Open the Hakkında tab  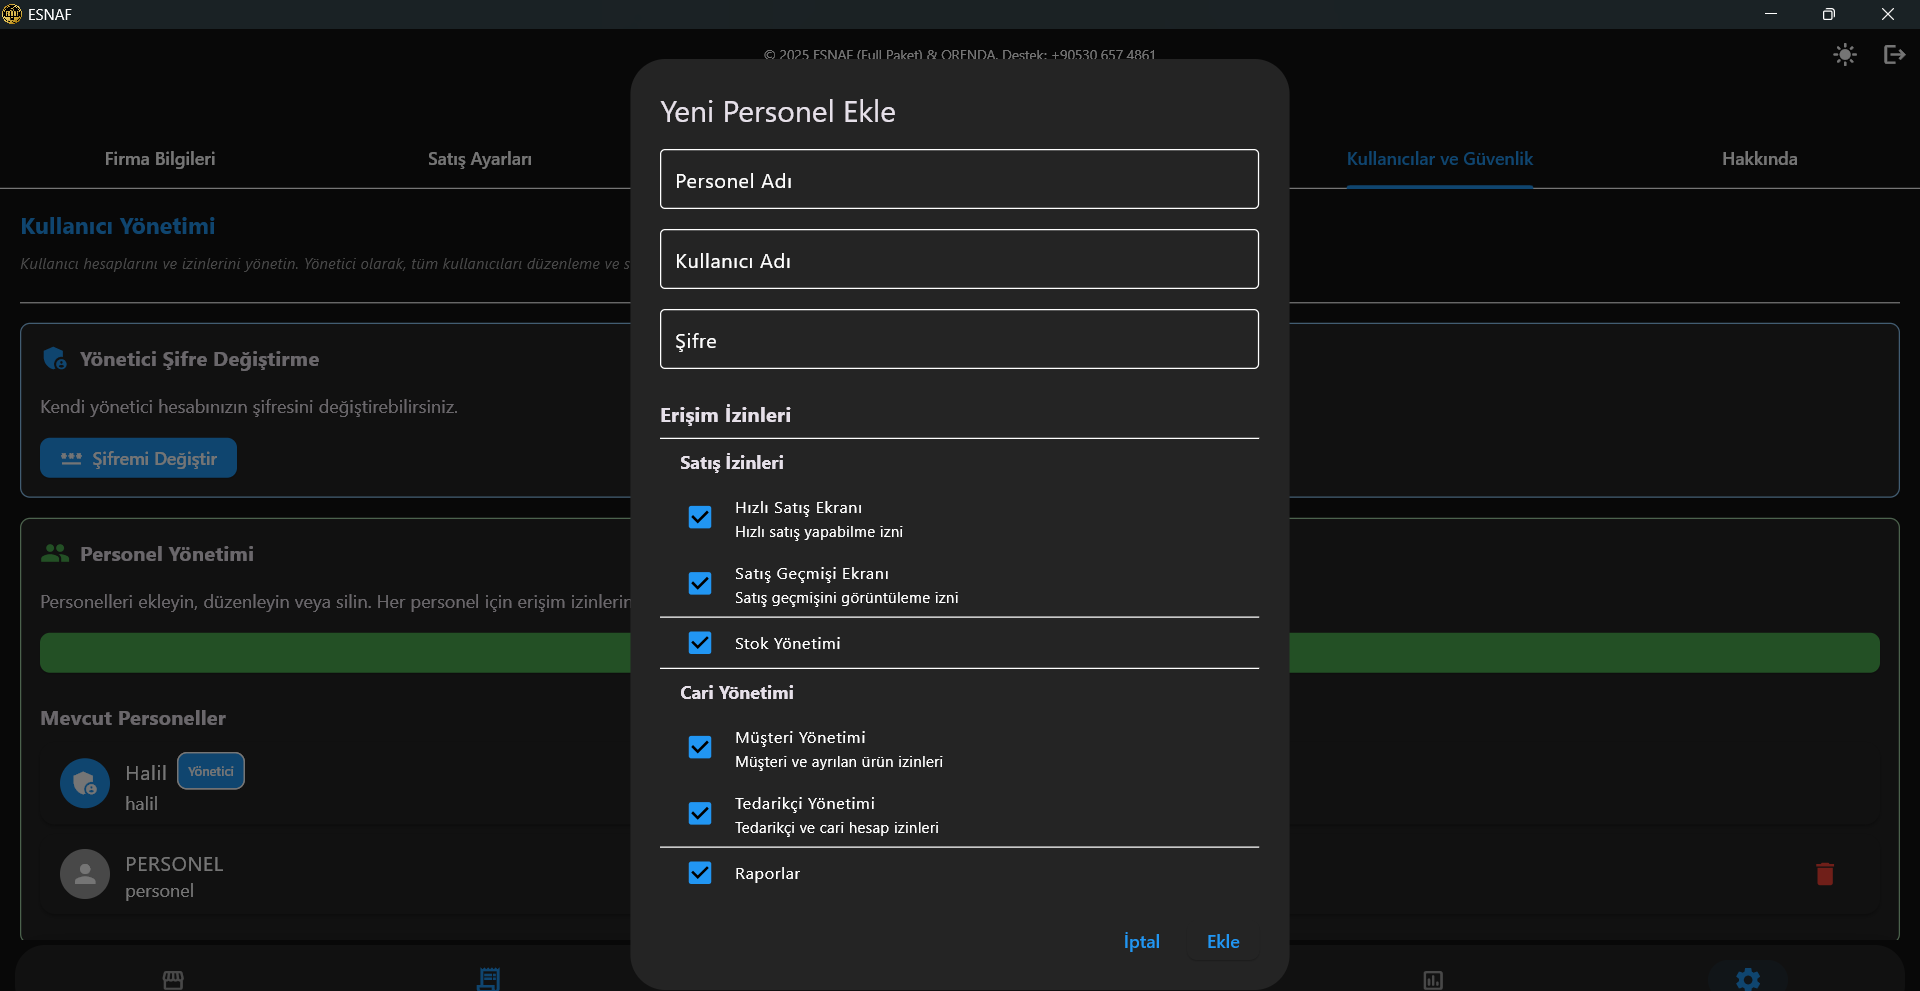pyautogui.click(x=1758, y=159)
